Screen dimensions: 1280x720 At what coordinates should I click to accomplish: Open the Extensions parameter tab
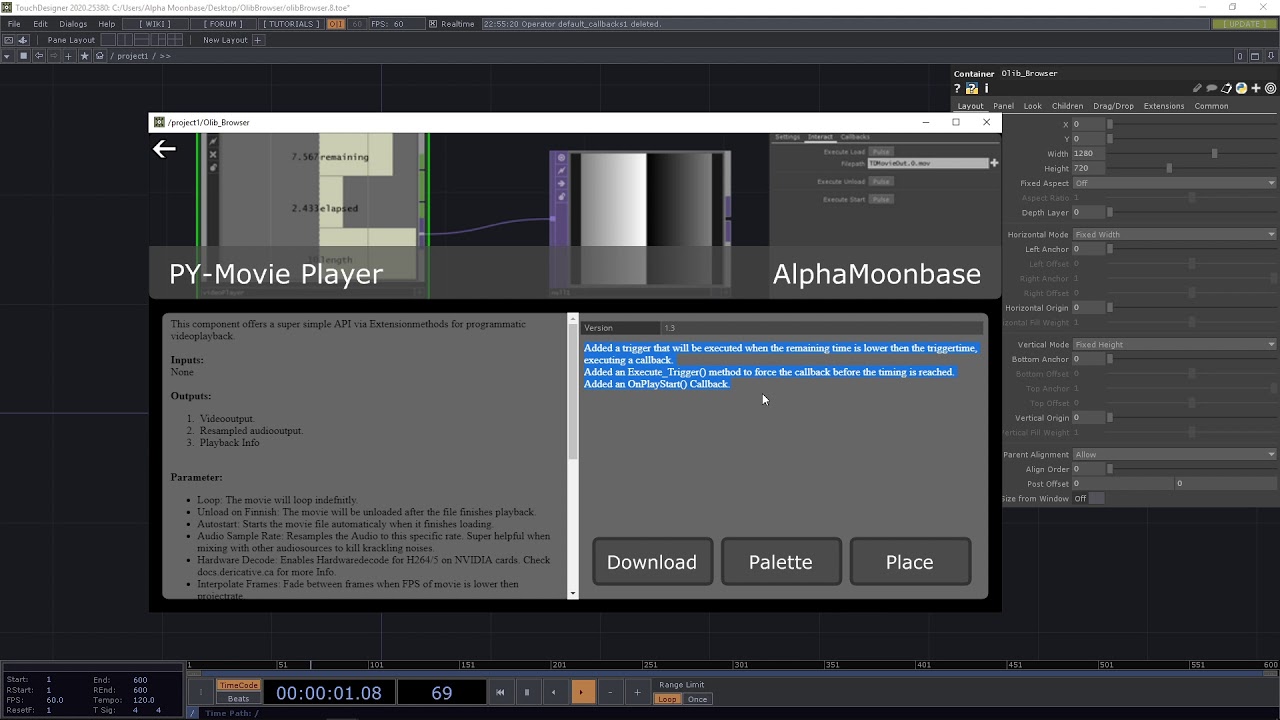tap(1163, 106)
